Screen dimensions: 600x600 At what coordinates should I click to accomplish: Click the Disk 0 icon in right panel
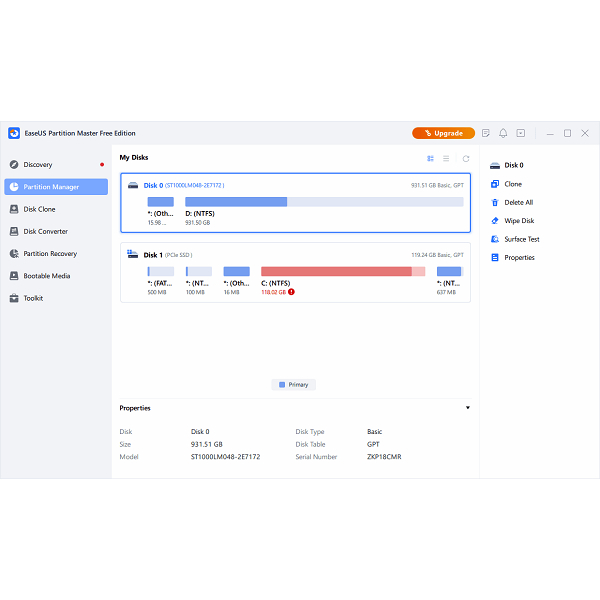pyautogui.click(x=495, y=165)
